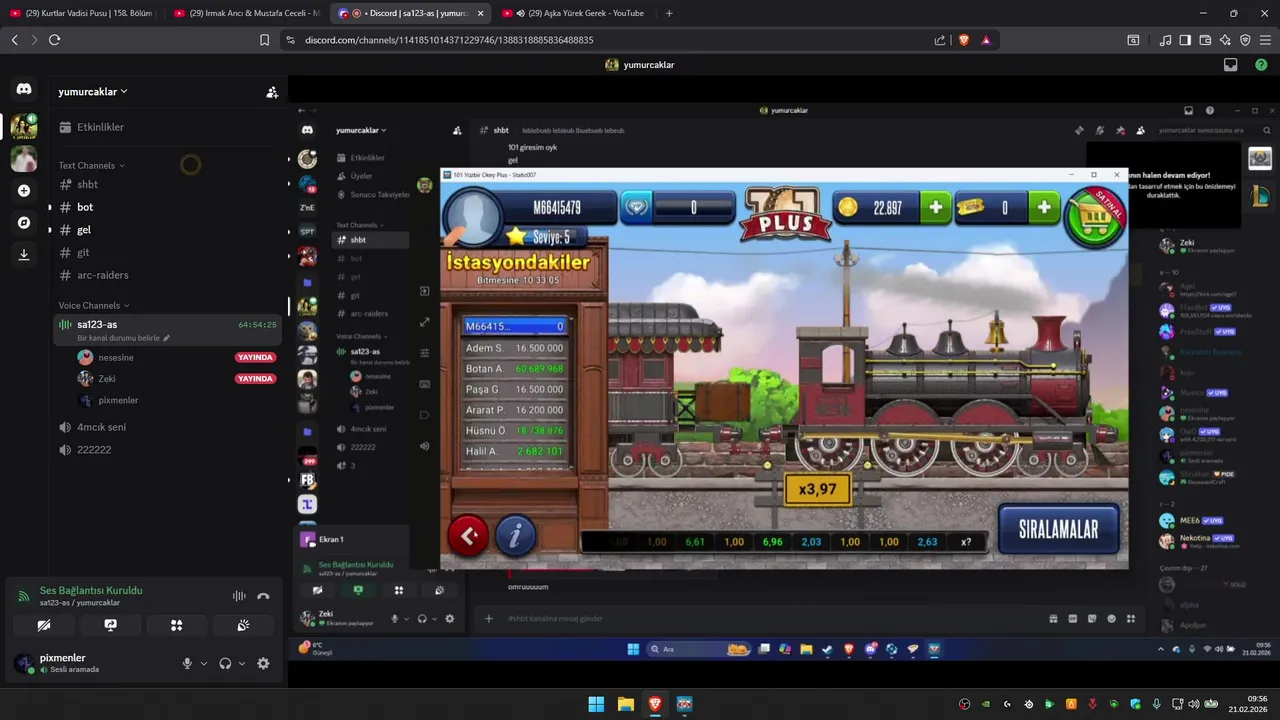Turn on camera in voice panel

coord(44,625)
